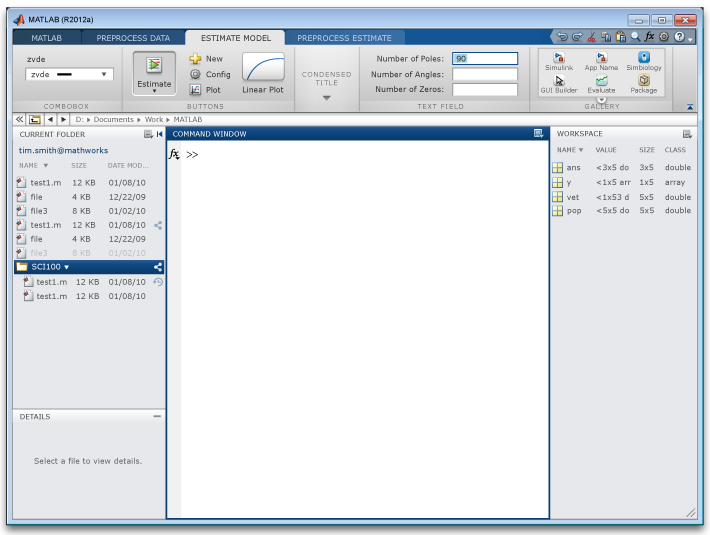Expand the SCI100 folder dropdown arrow
The image size is (710, 535).
pos(67,267)
